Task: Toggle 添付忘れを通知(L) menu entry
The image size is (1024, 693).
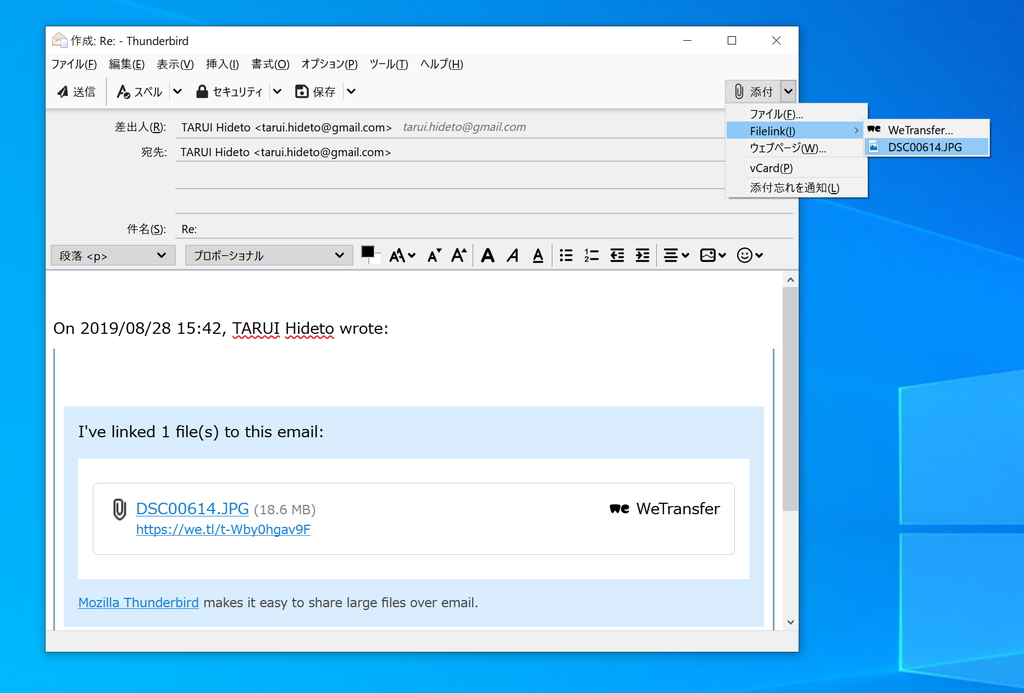Action: 797,188
